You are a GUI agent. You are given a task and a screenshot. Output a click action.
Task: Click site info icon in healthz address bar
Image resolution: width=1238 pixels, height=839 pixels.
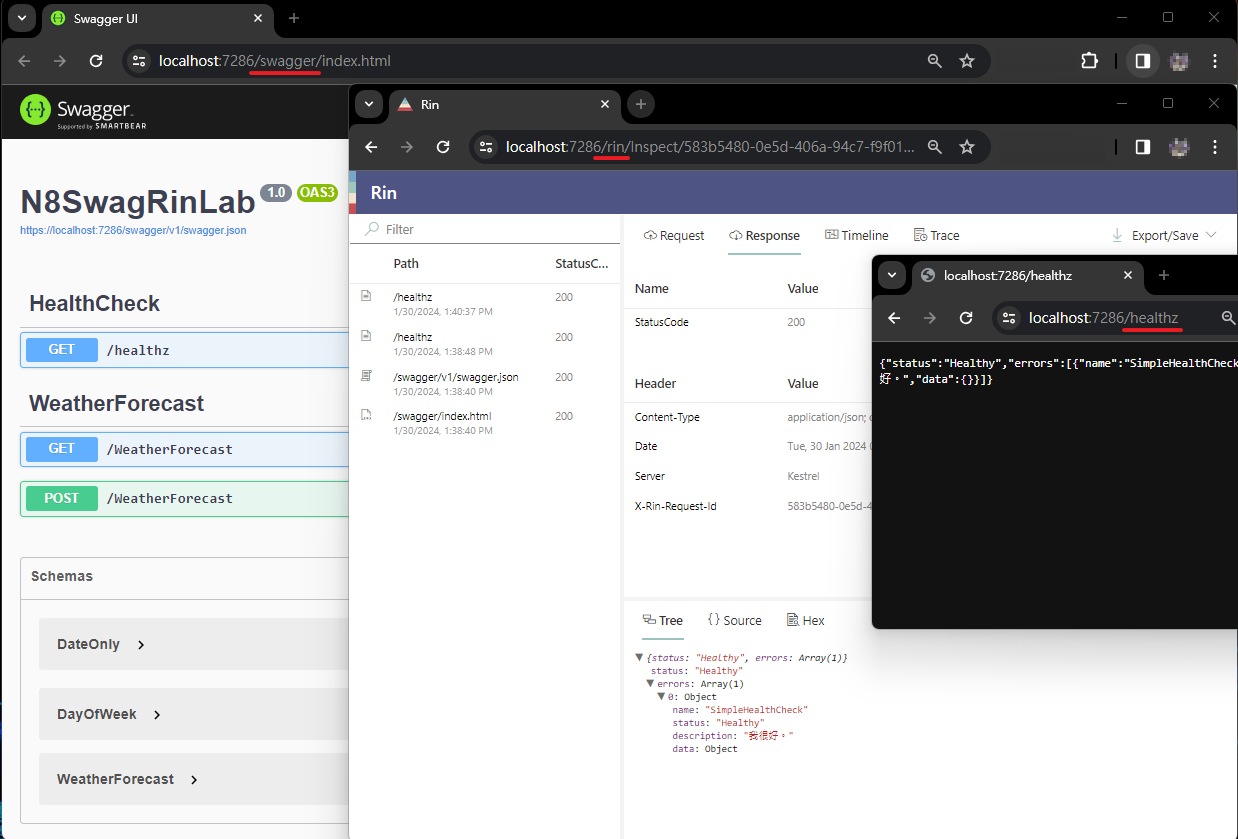coord(1010,318)
